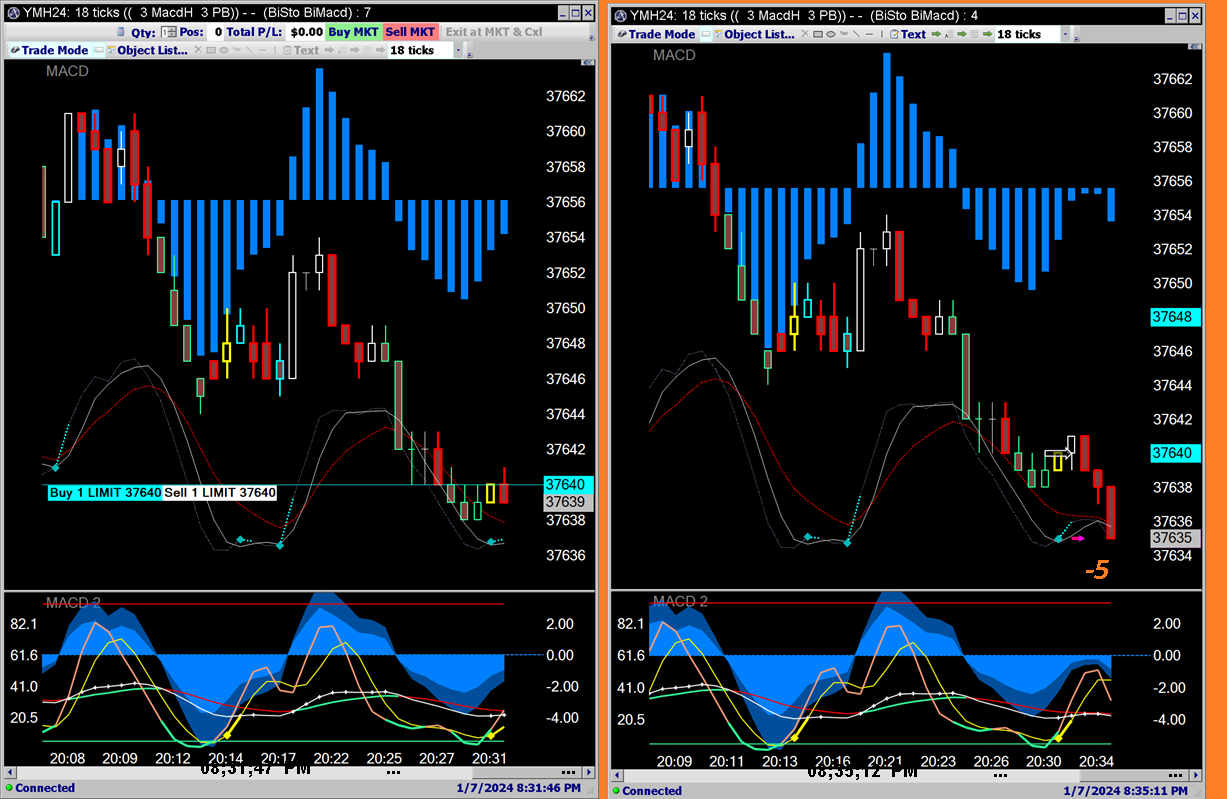
Task: Click Trade Mode adjacent panel icon in left window
Action: (x=99, y=50)
